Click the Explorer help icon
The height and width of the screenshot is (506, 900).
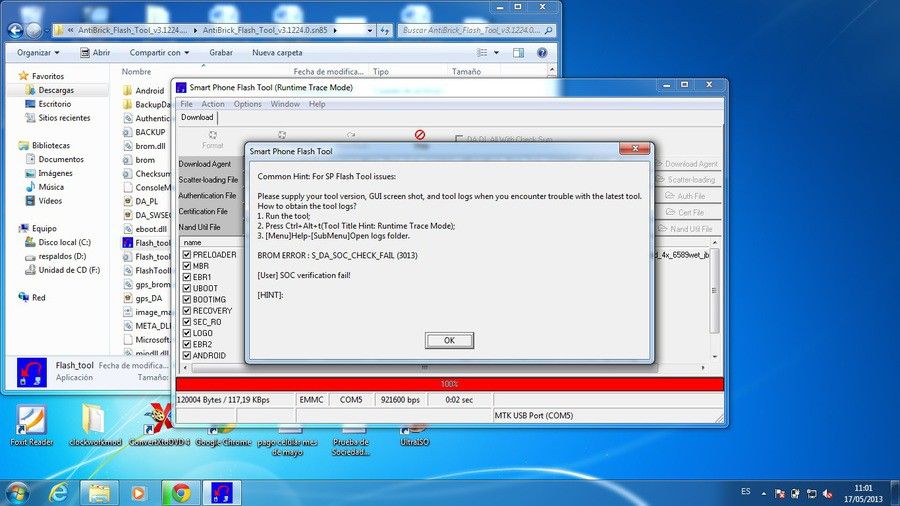(542, 53)
